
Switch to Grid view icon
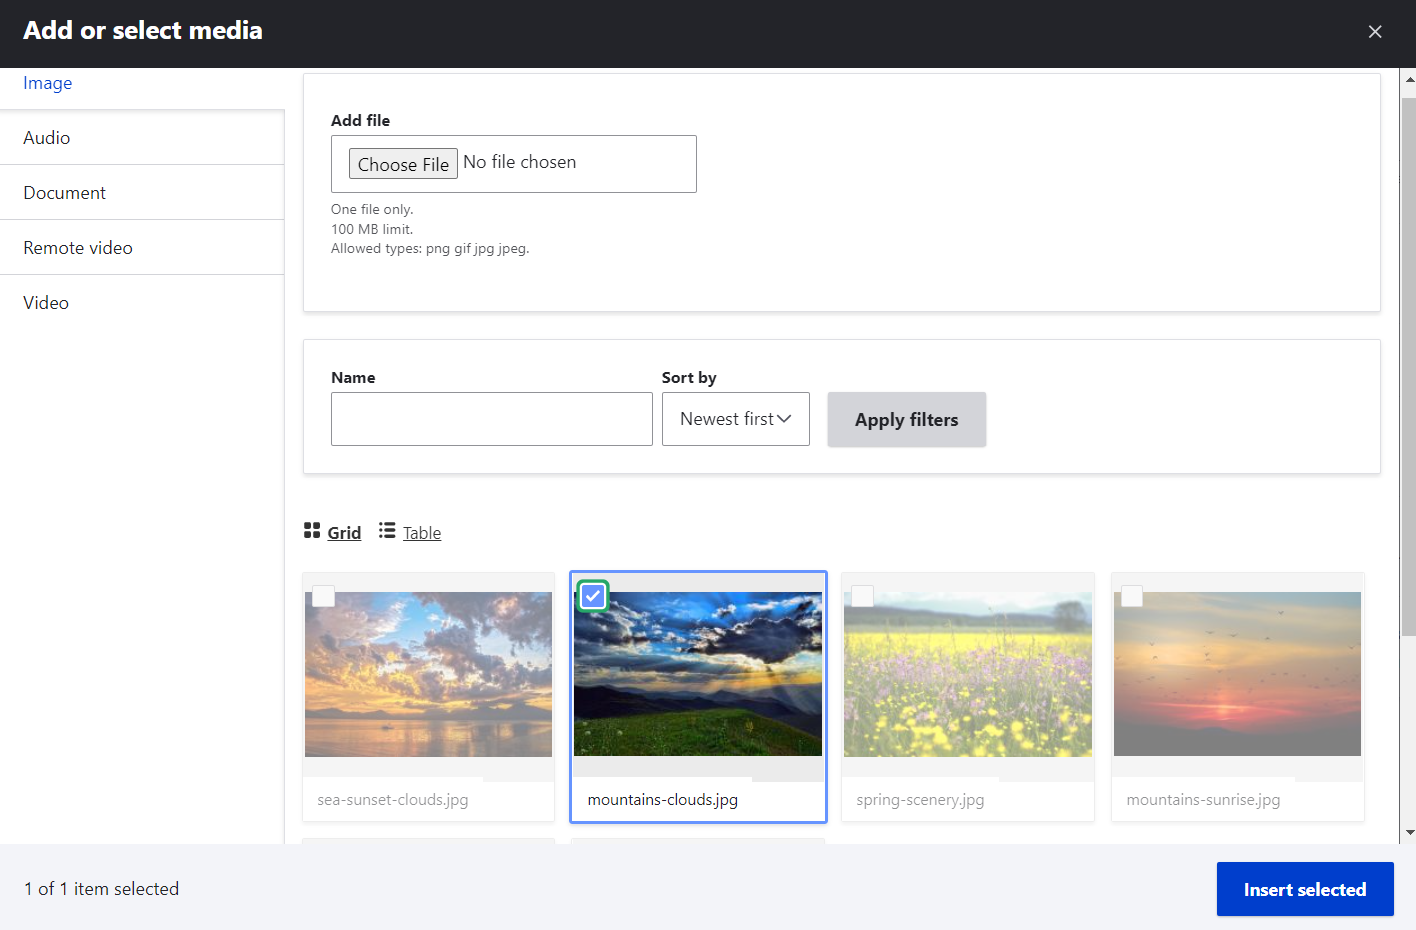tap(332, 532)
